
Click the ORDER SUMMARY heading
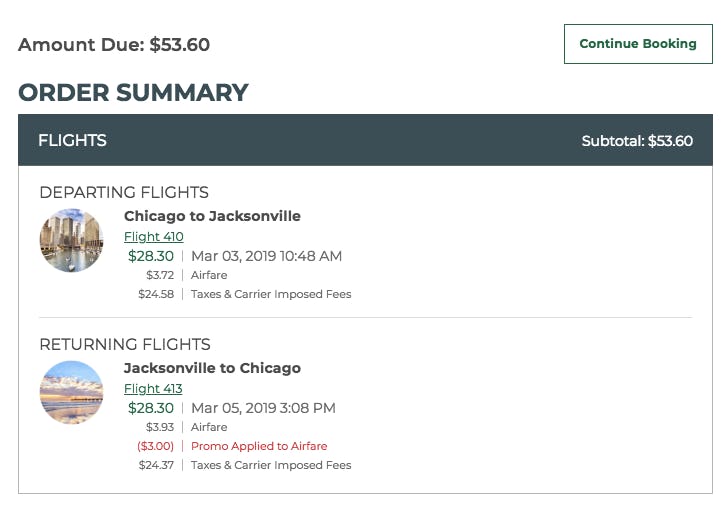[133, 93]
